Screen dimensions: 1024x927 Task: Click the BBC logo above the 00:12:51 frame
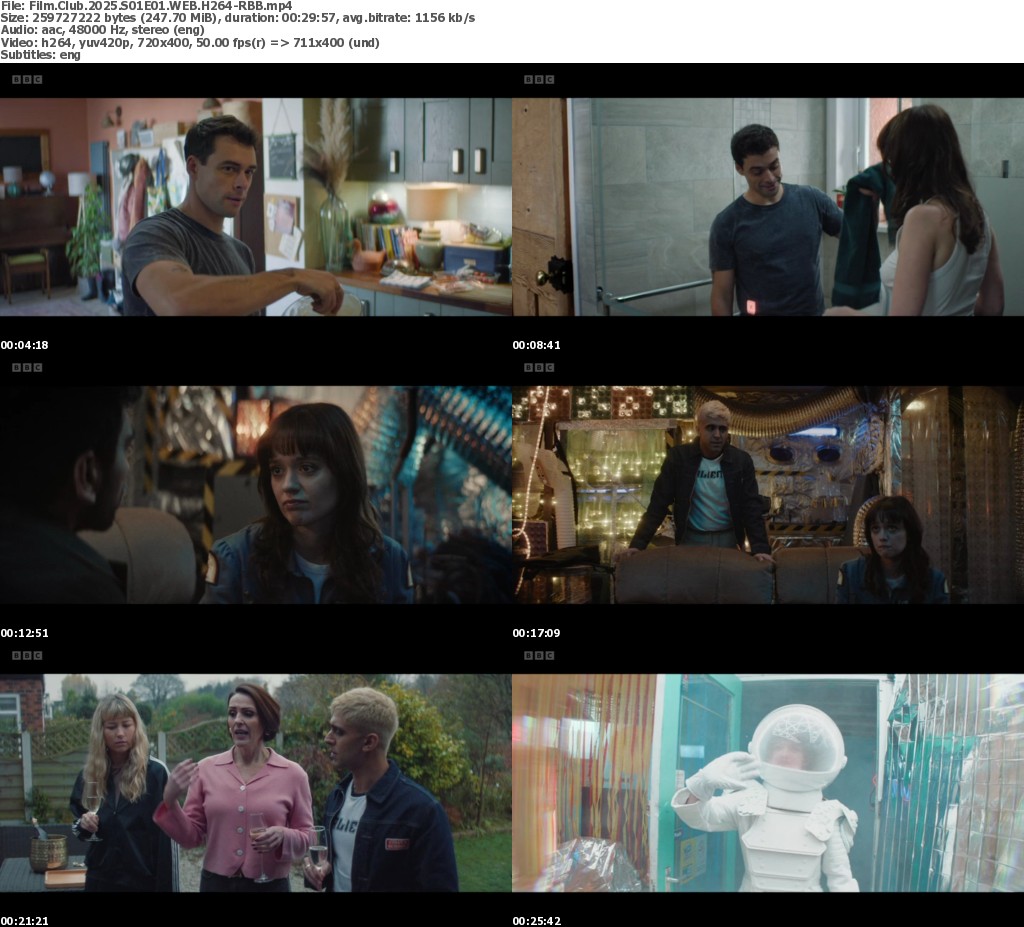click(x=26, y=367)
